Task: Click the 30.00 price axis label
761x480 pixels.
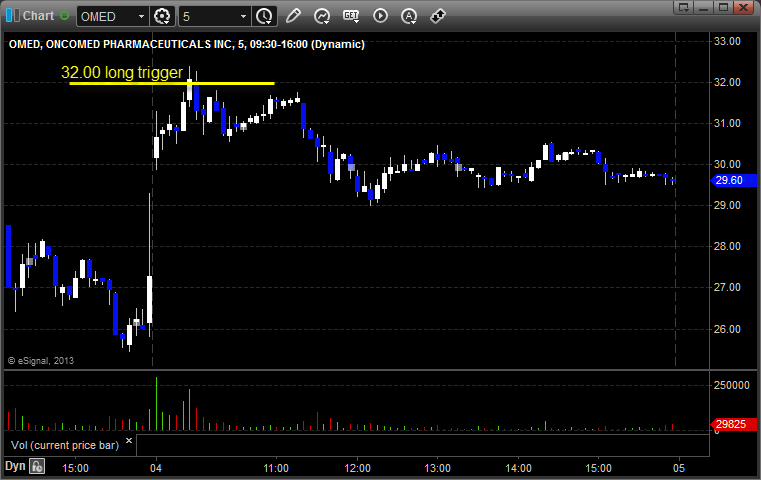Action: pos(727,165)
